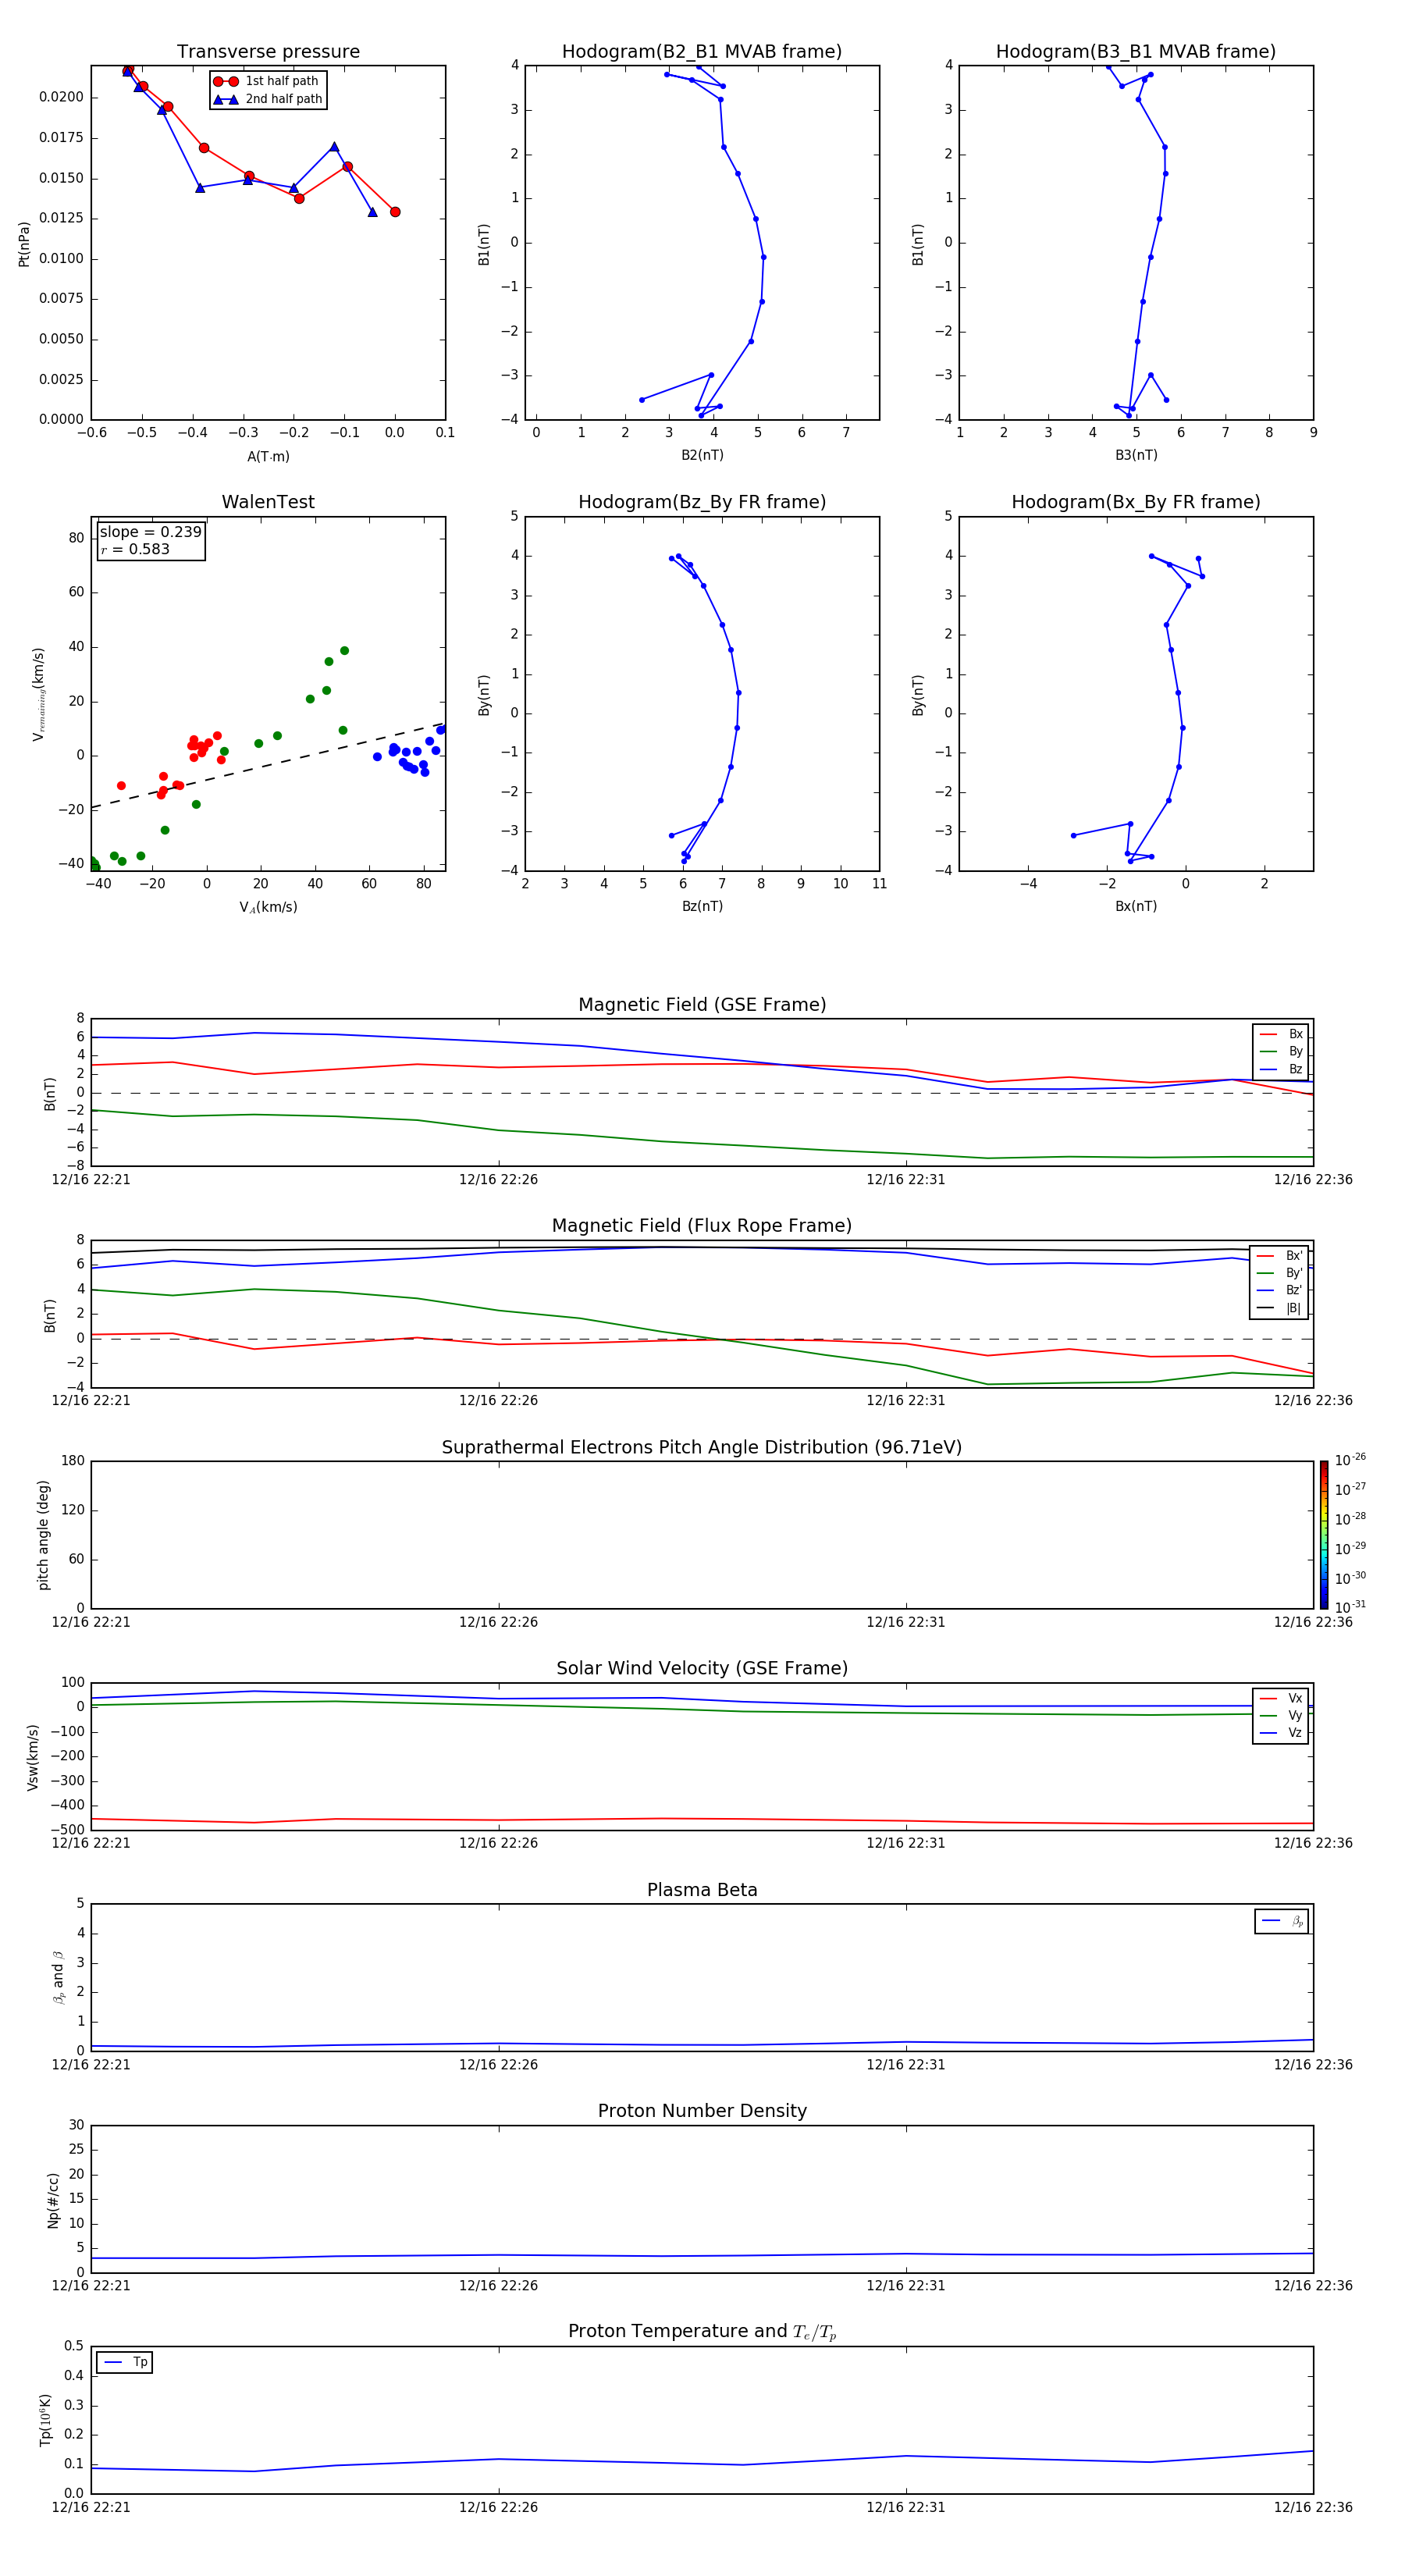The image size is (1405, 2576).
Task: Click the 'slope = 0.239' annotation
Action: (x=151, y=532)
